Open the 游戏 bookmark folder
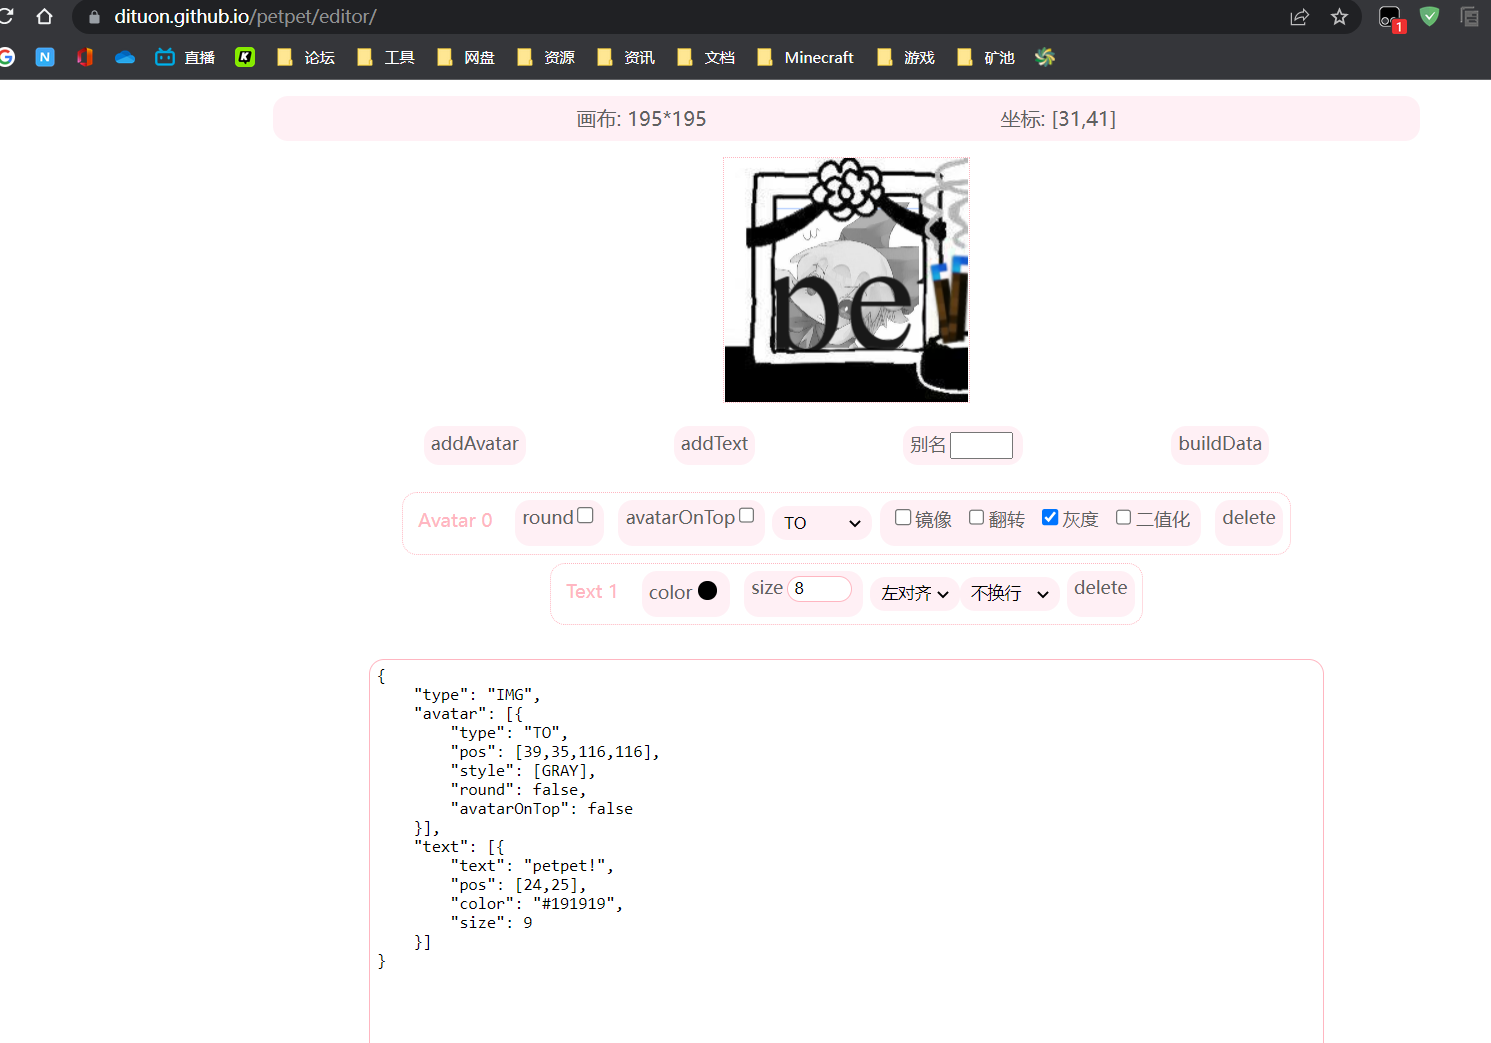1491x1043 pixels. [906, 57]
